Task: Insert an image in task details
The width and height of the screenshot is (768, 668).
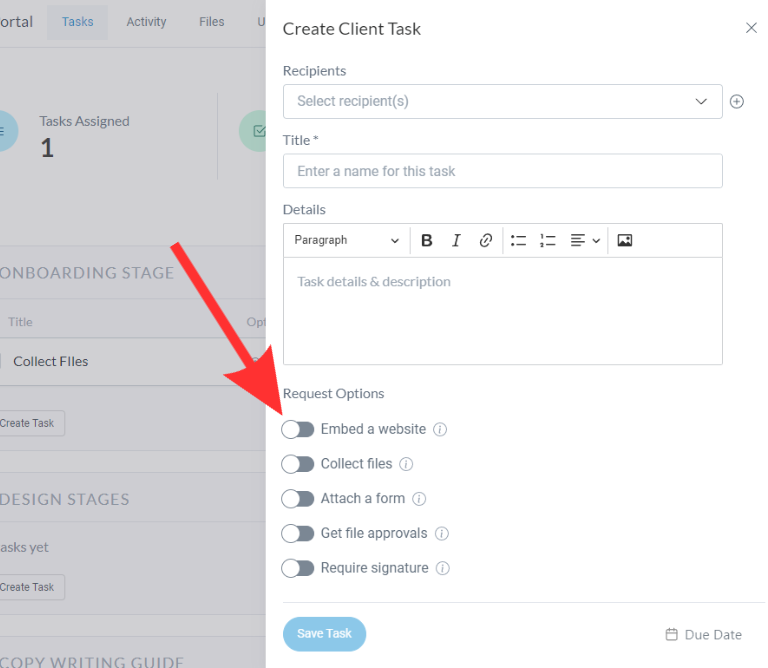Action: (x=625, y=241)
